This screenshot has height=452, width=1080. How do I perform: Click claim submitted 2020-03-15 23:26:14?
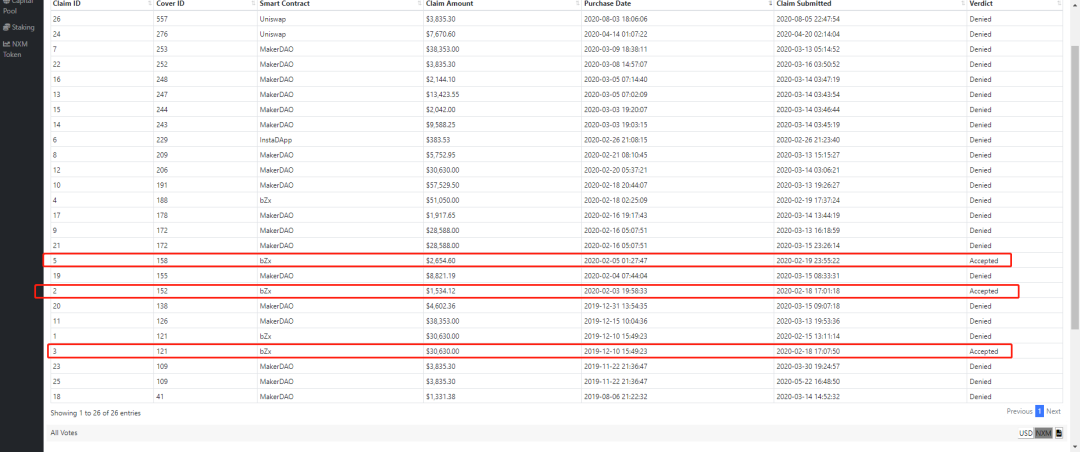[808, 246]
